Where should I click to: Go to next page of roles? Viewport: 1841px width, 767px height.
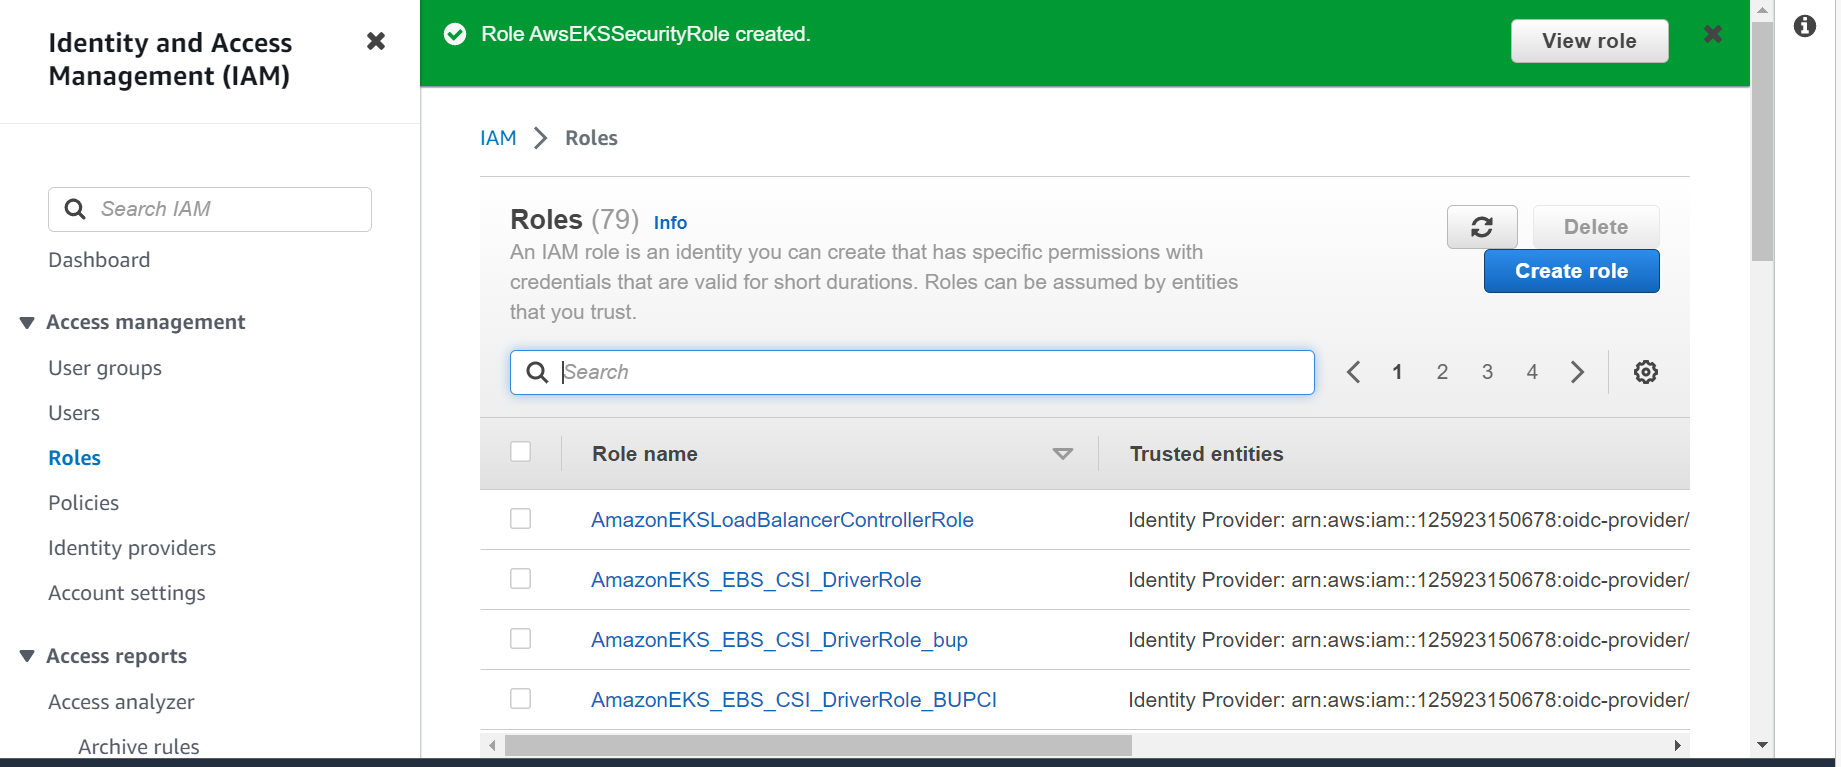point(1578,372)
